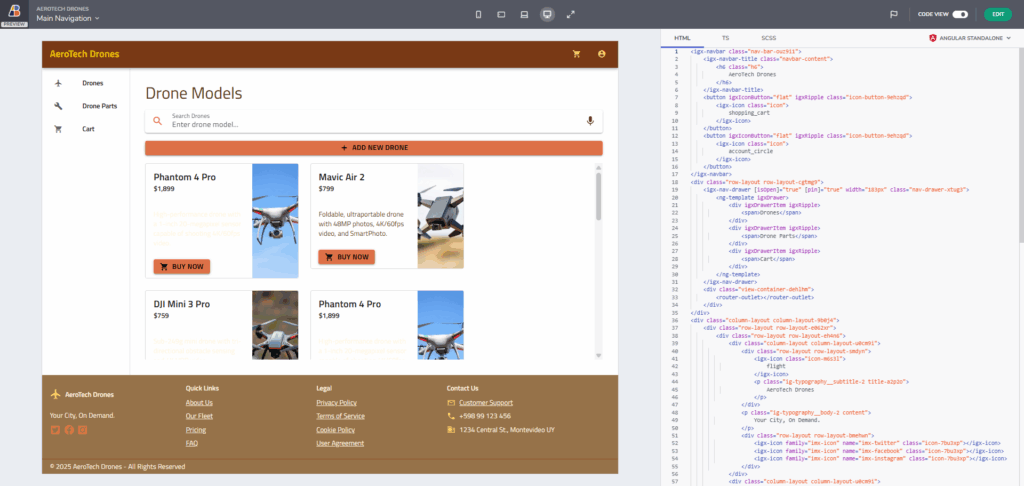Click the email envelope icon in Contact Us
The width and height of the screenshot is (1024, 486).
pos(451,402)
